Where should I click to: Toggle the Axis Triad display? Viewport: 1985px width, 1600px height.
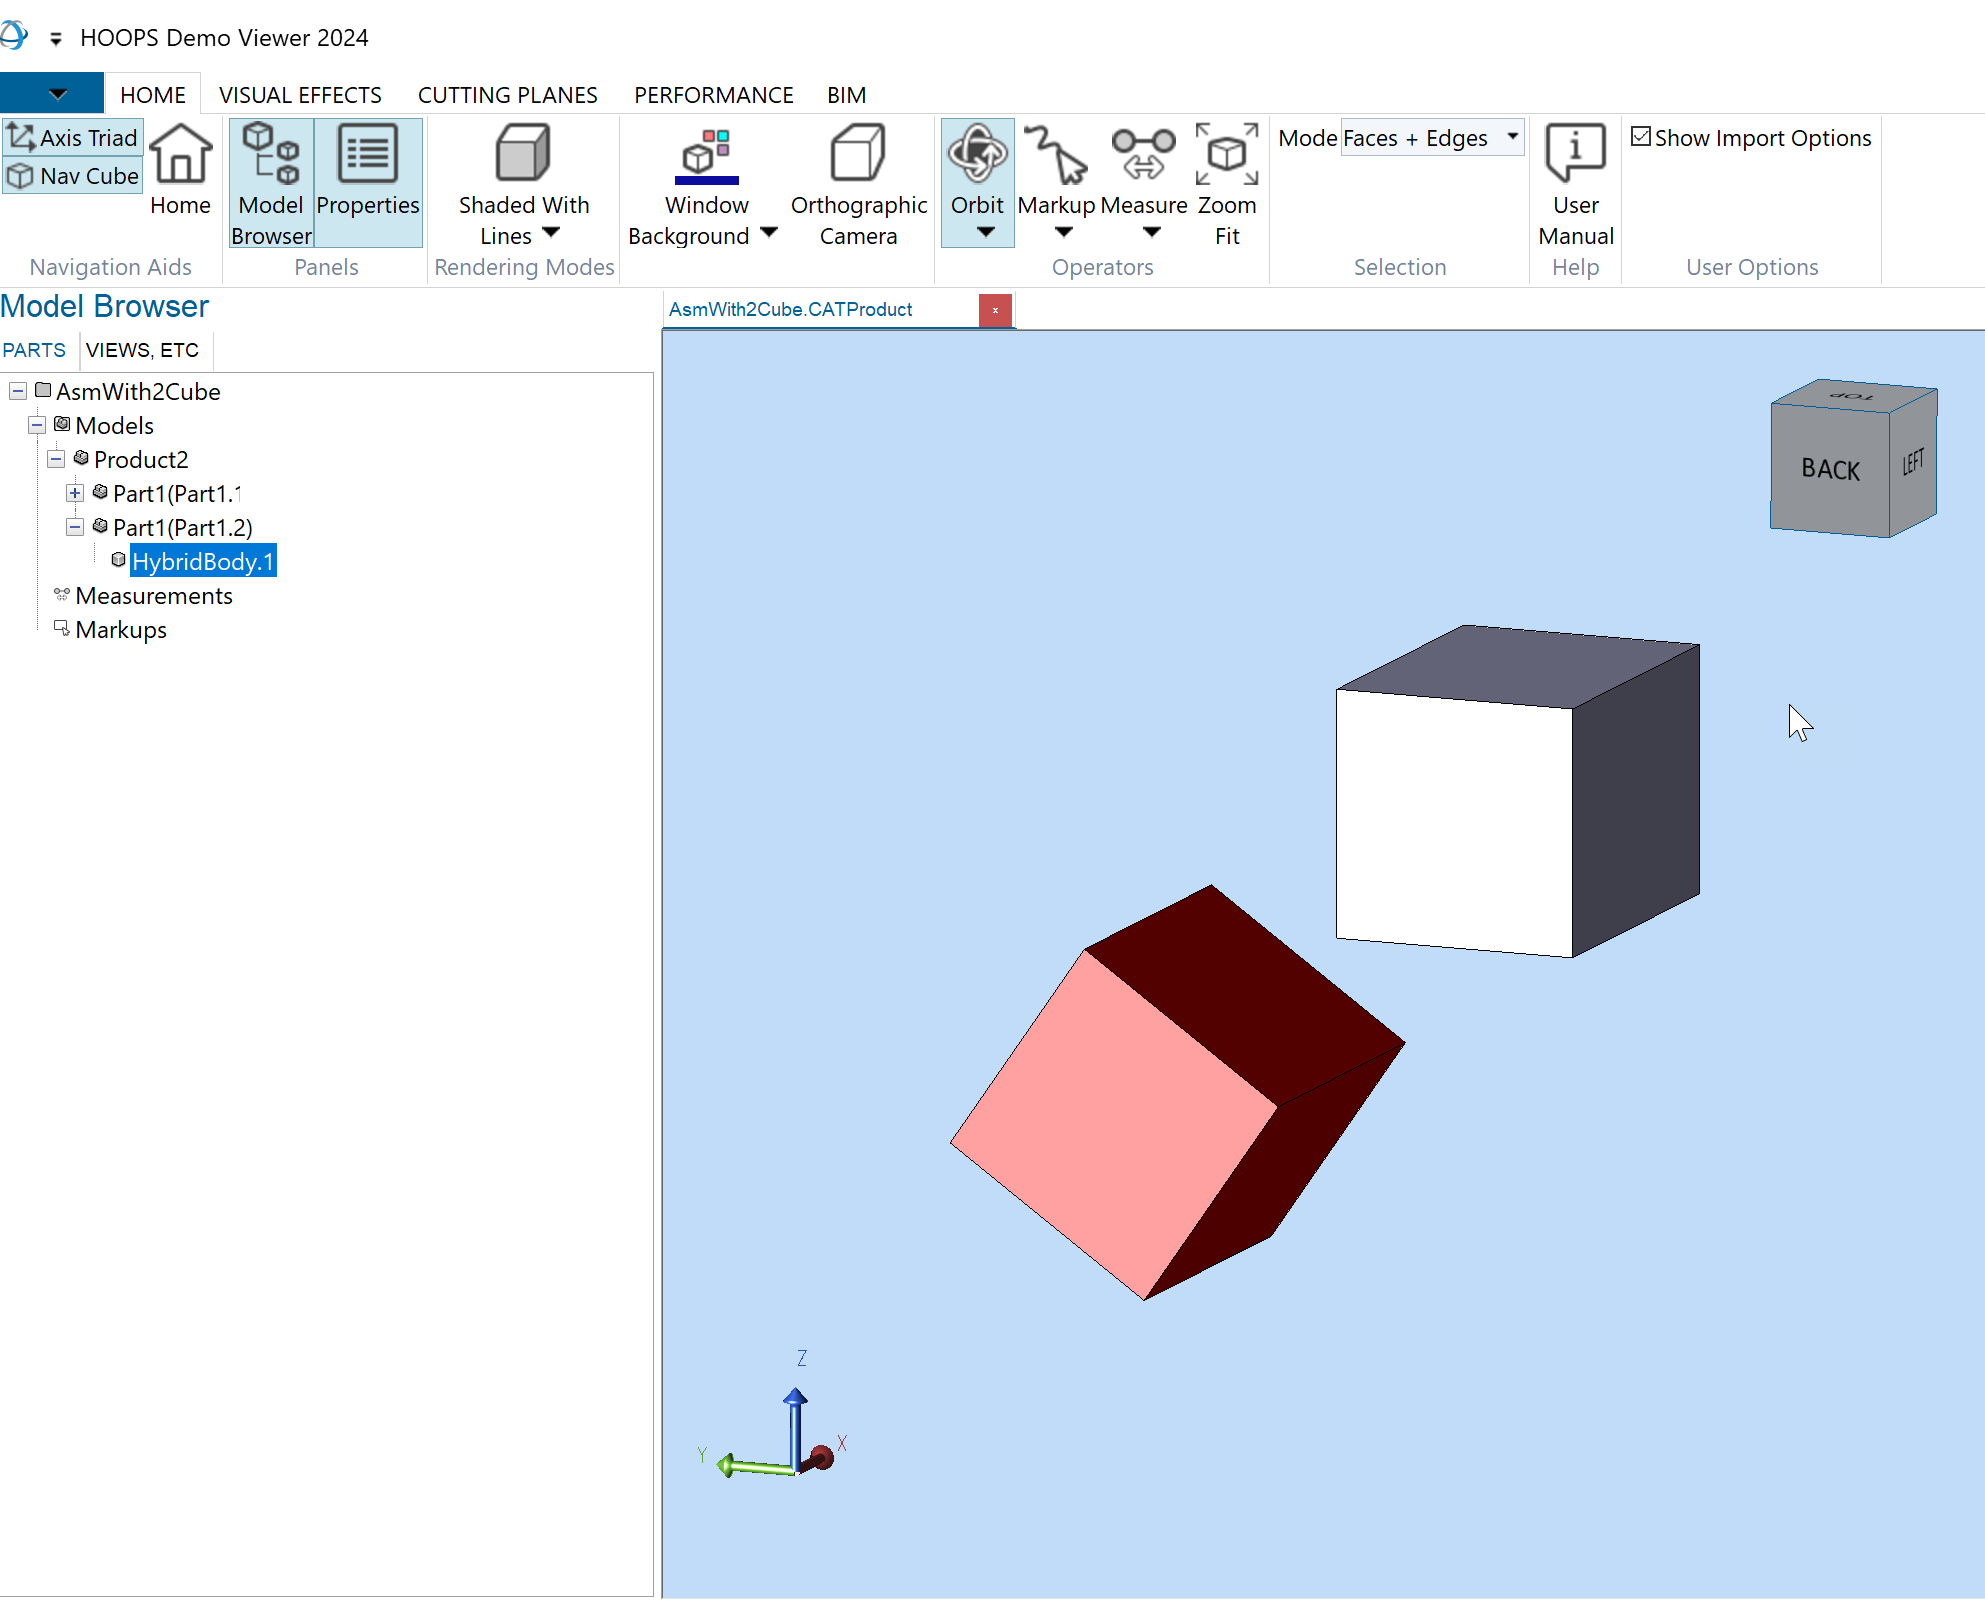[73, 137]
